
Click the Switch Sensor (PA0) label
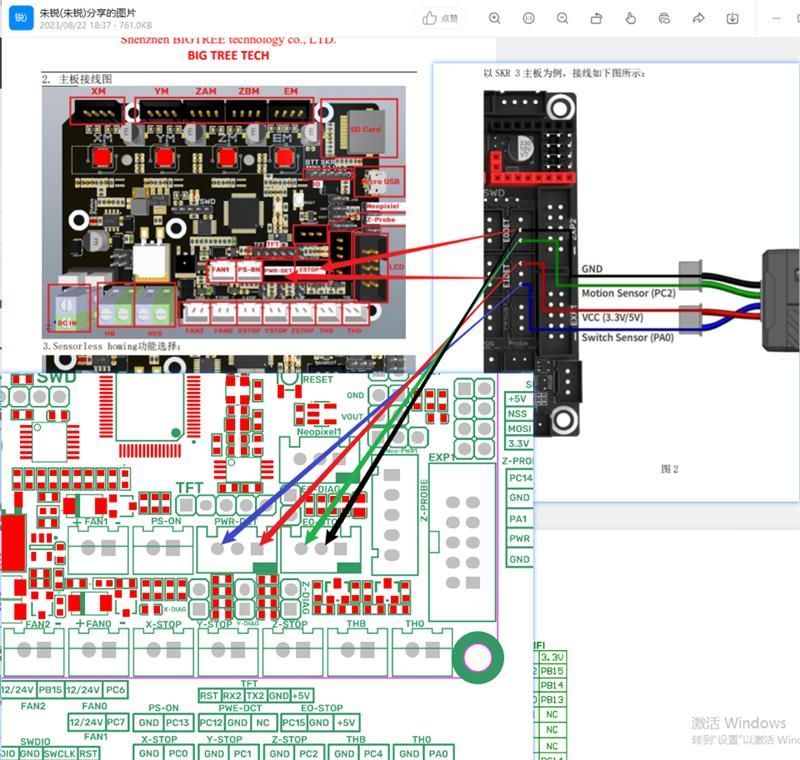click(628, 338)
